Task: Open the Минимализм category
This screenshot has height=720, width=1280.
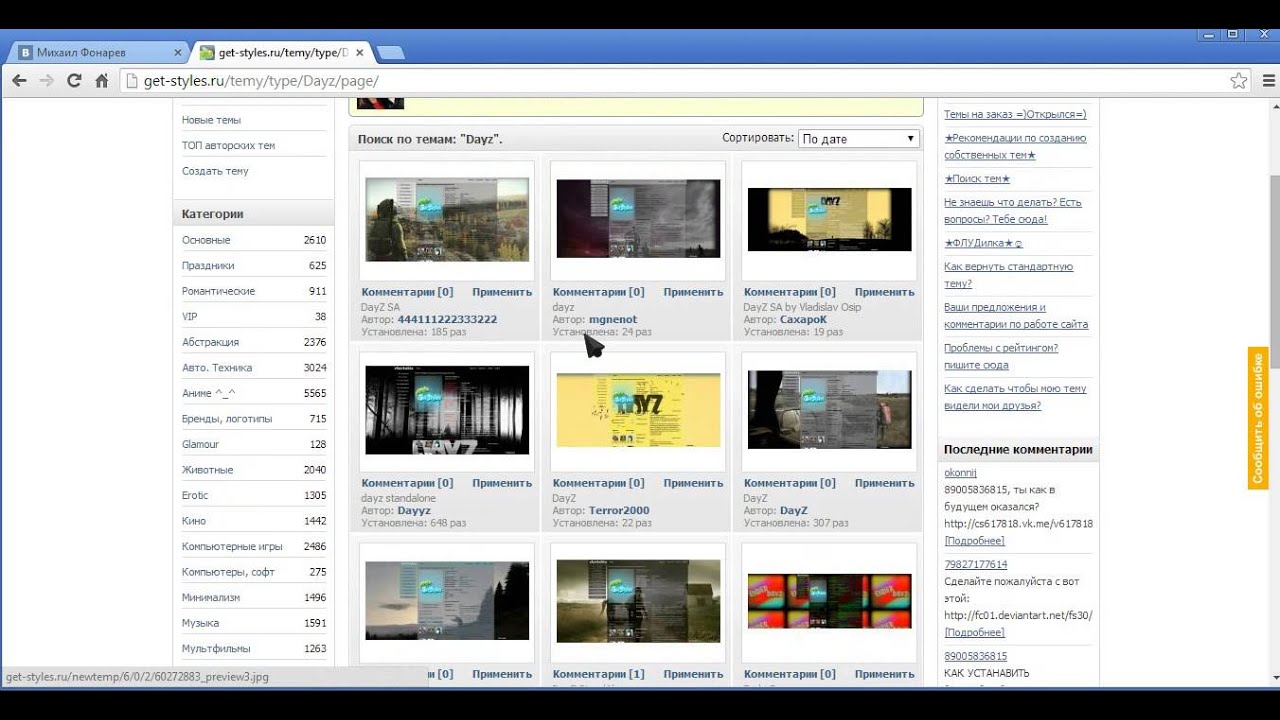Action: tap(211, 597)
